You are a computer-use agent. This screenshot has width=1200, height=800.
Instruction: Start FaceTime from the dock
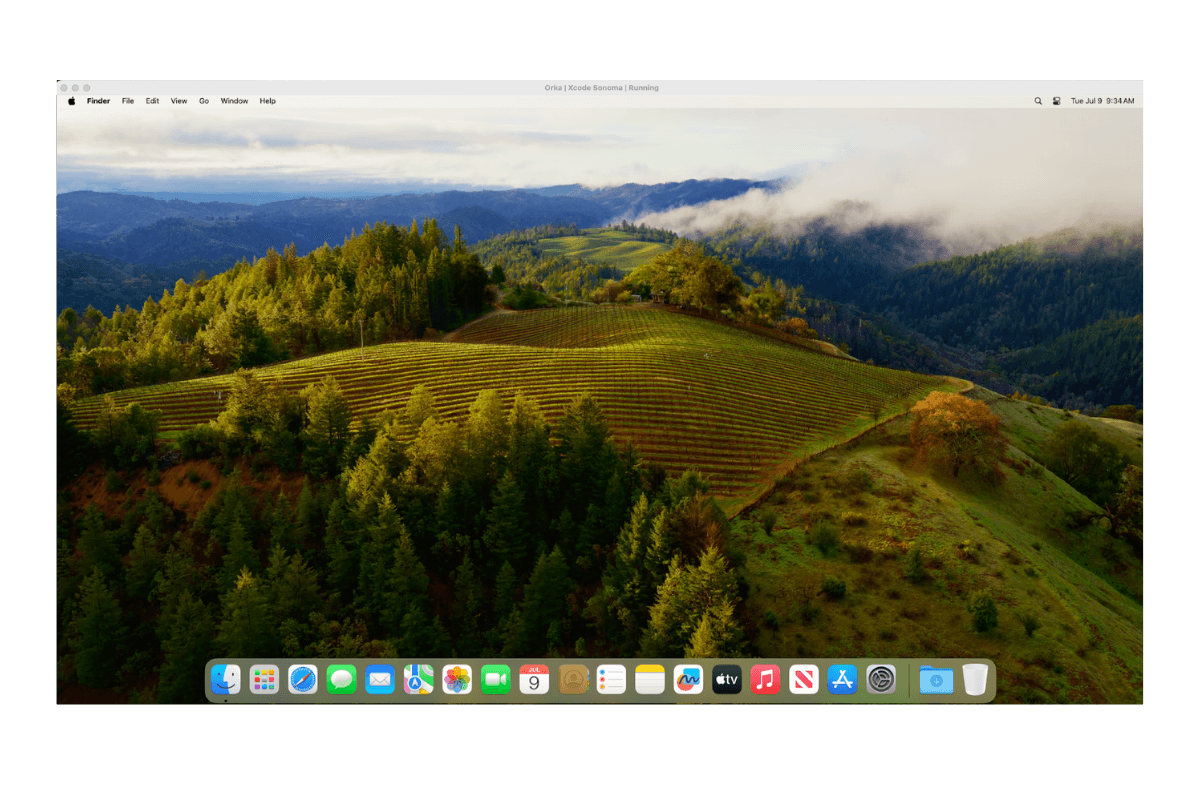point(495,680)
